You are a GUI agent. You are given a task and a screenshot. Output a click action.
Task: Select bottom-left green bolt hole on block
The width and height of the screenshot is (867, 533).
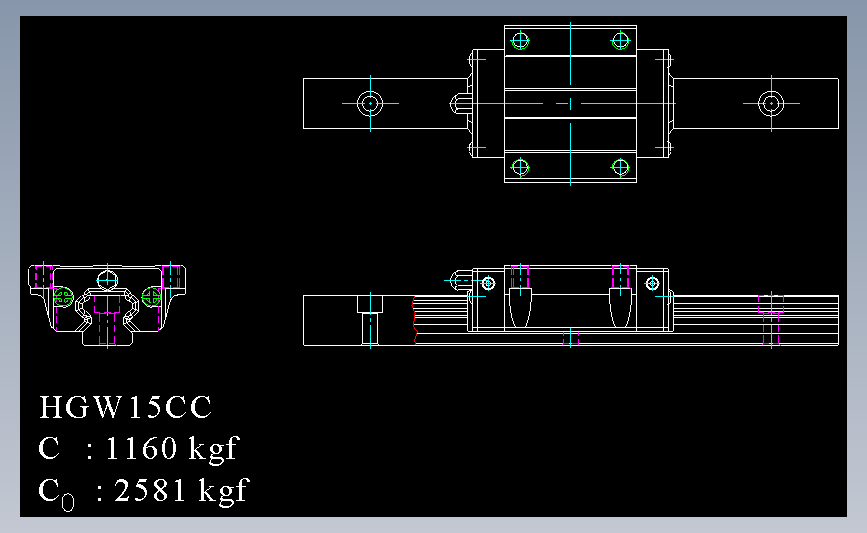point(520,167)
